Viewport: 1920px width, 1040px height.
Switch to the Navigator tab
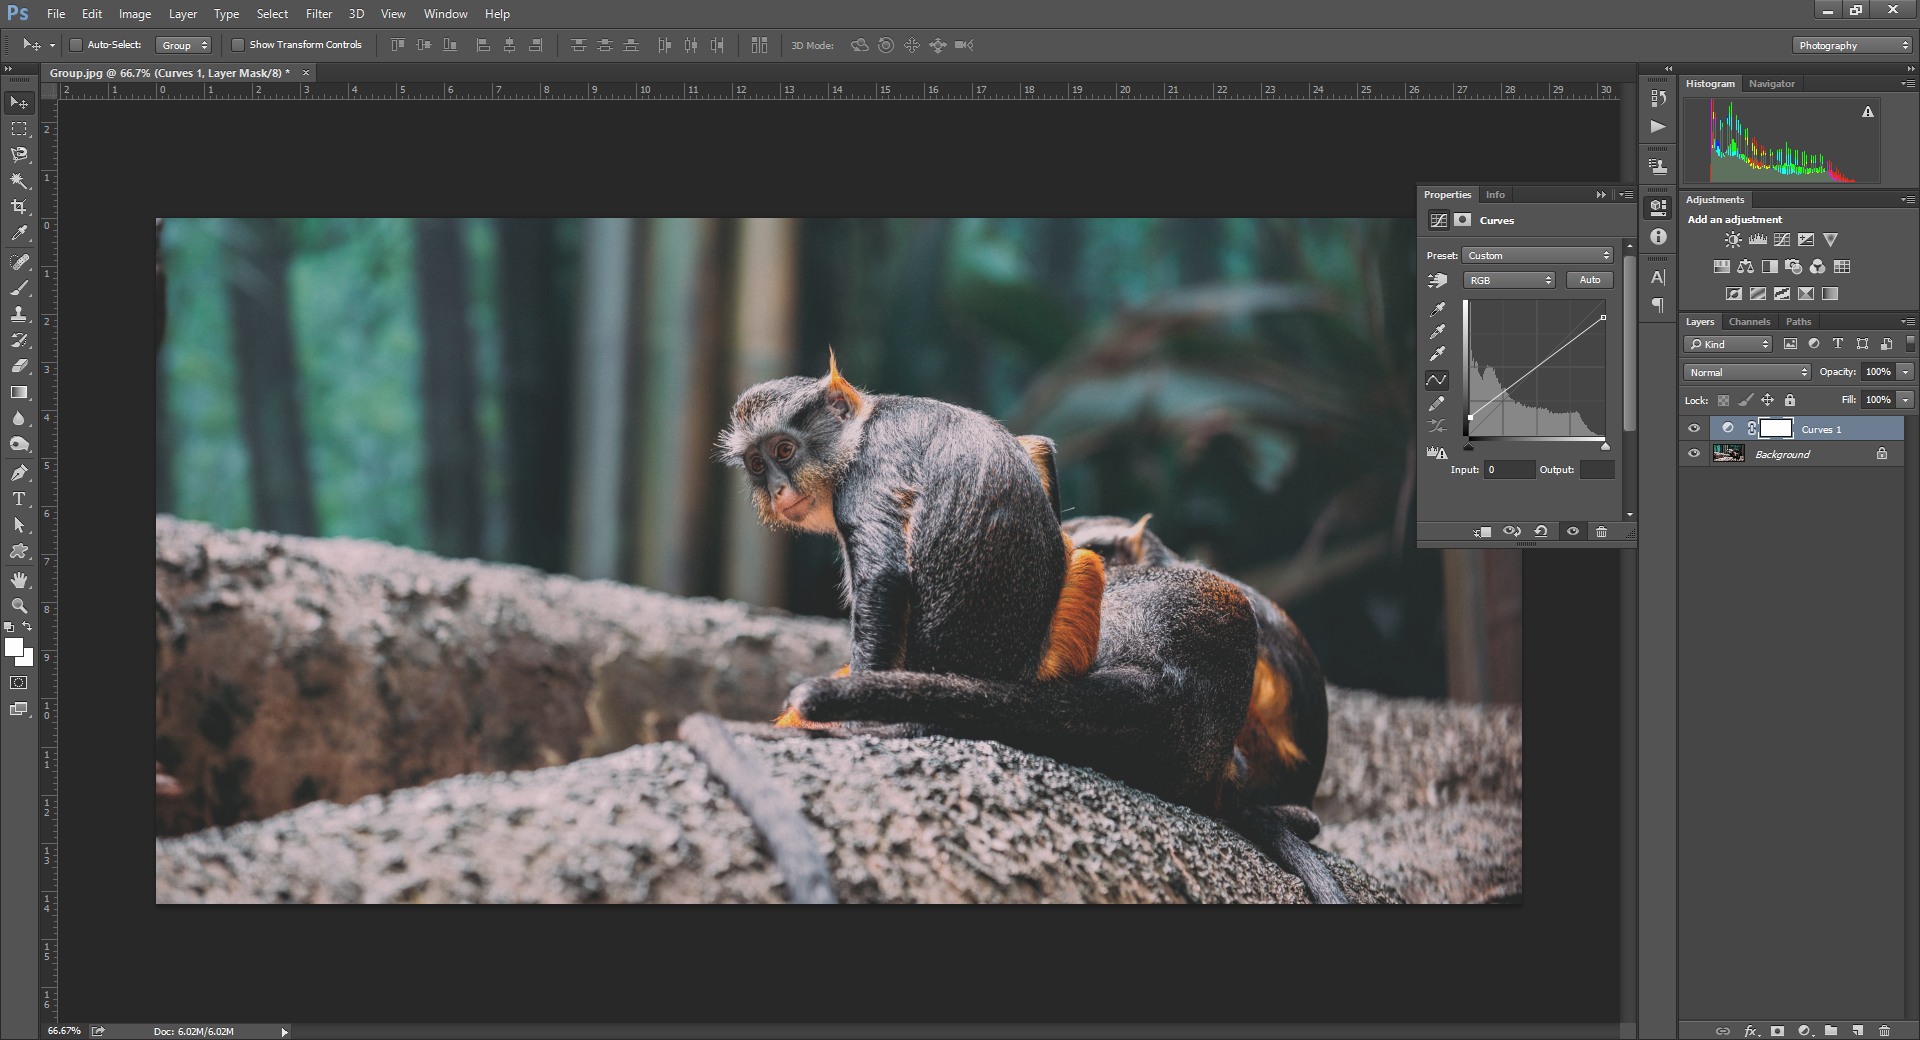pyautogui.click(x=1772, y=84)
